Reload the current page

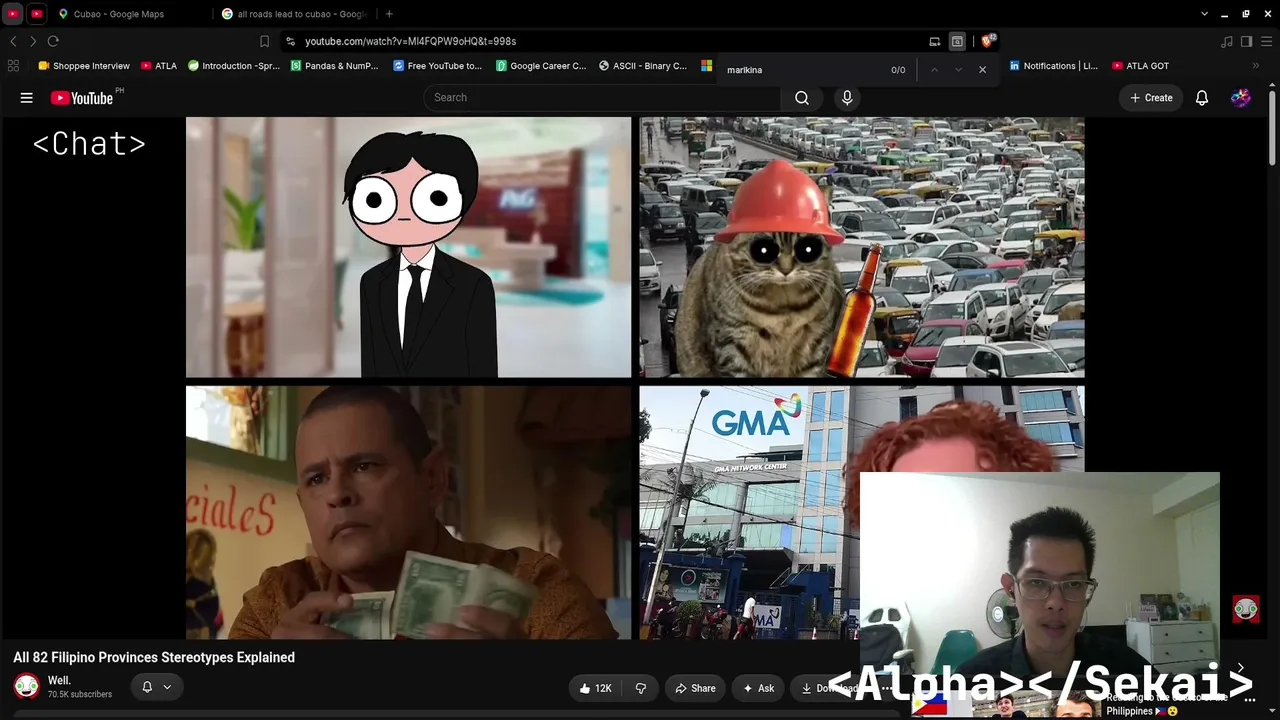tap(53, 41)
